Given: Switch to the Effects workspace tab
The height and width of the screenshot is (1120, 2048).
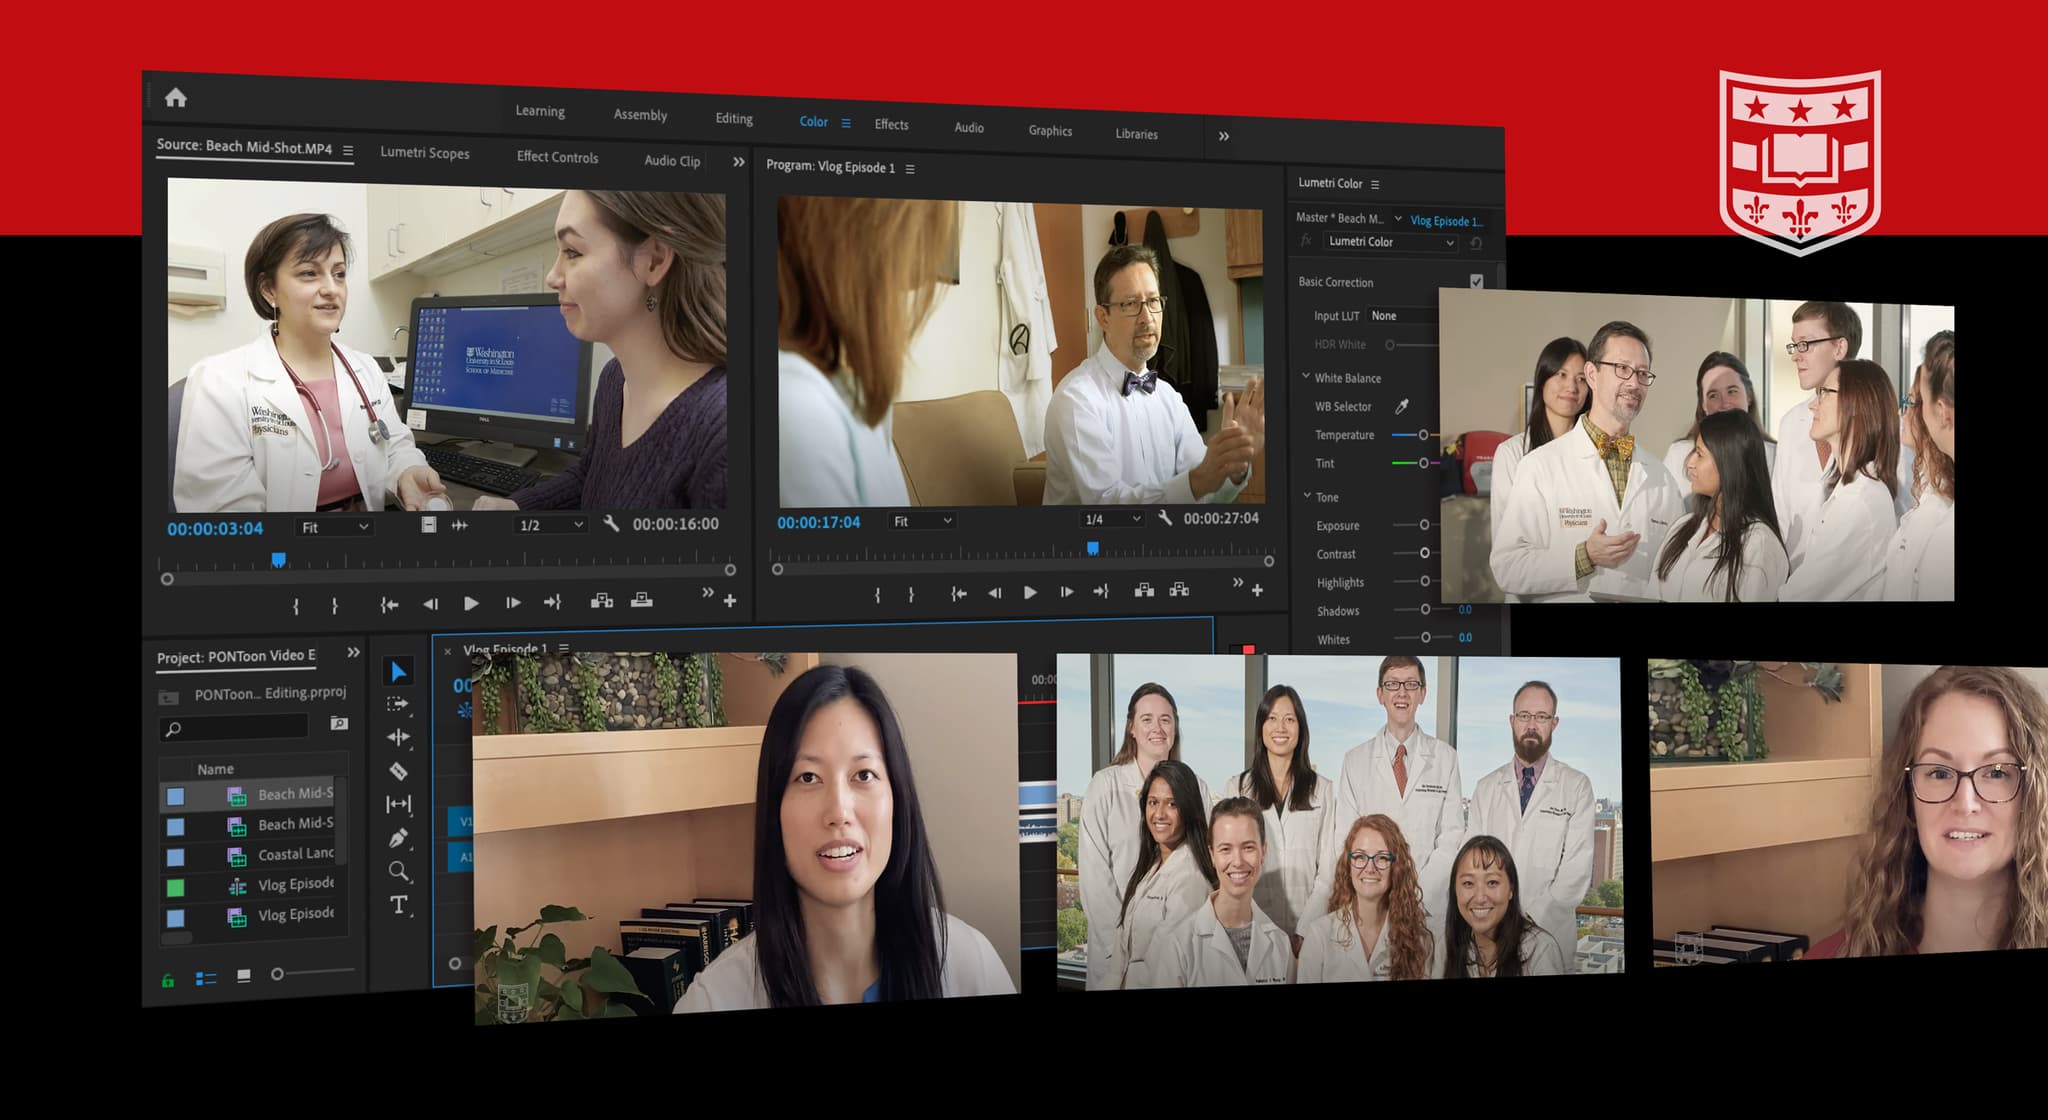Looking at the screenshot, I should click(x=891, y=124).
